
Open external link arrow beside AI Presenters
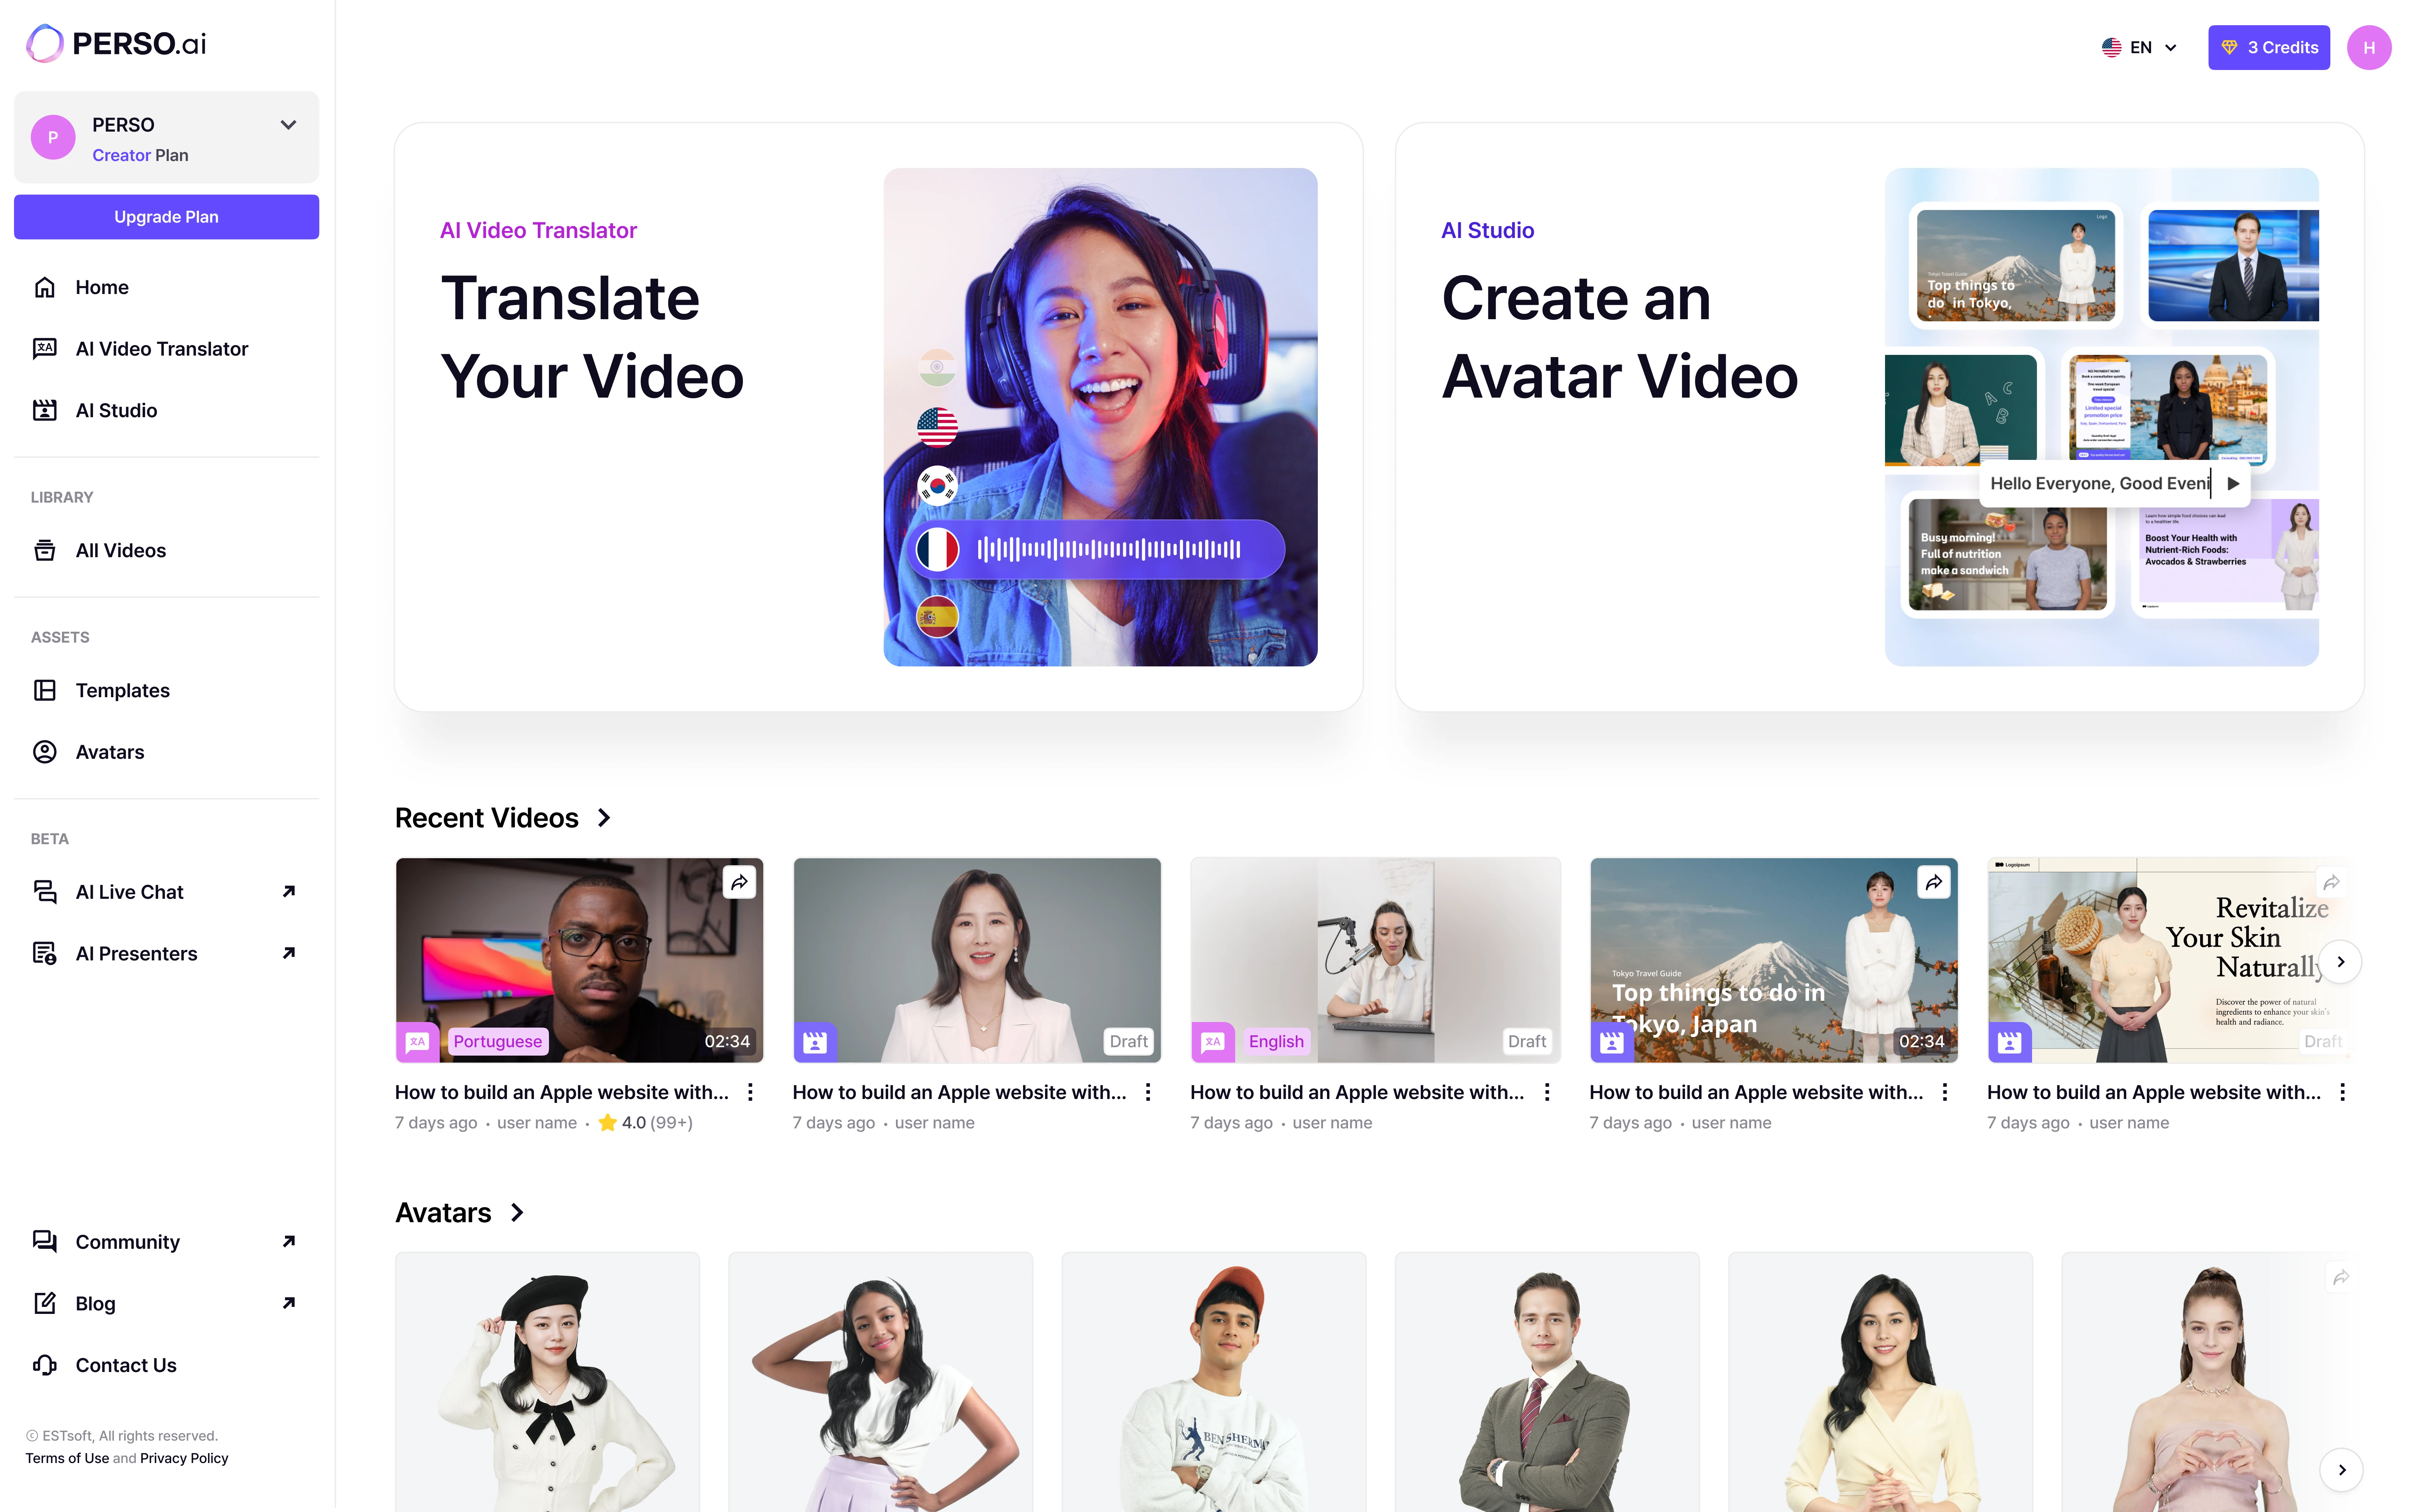[x=289, y=953]
